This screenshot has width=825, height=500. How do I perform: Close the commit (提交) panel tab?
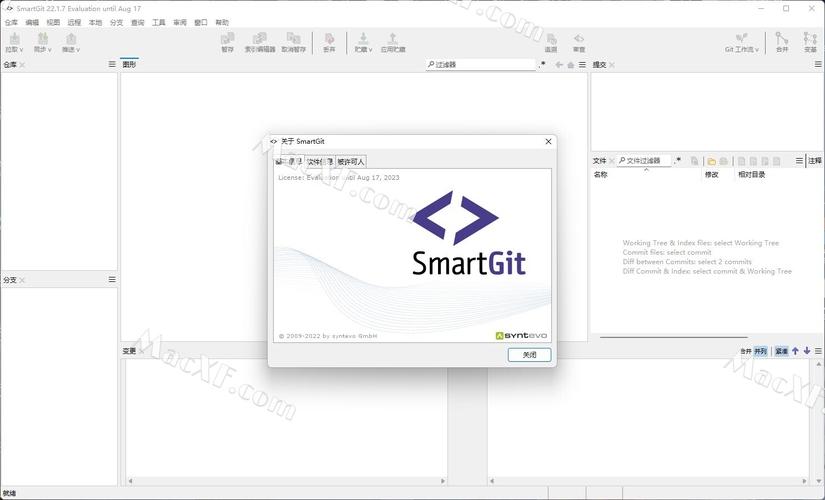pyautogui.click(x=612, y=65)
